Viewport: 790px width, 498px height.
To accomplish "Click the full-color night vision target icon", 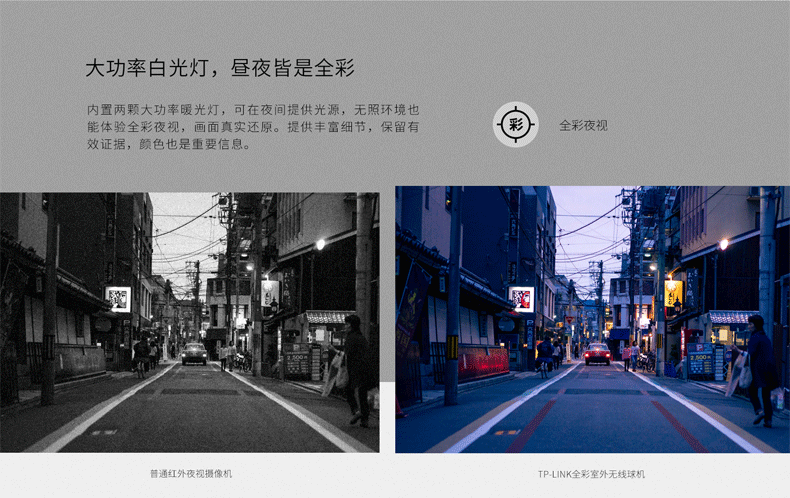I will point(515,124).
